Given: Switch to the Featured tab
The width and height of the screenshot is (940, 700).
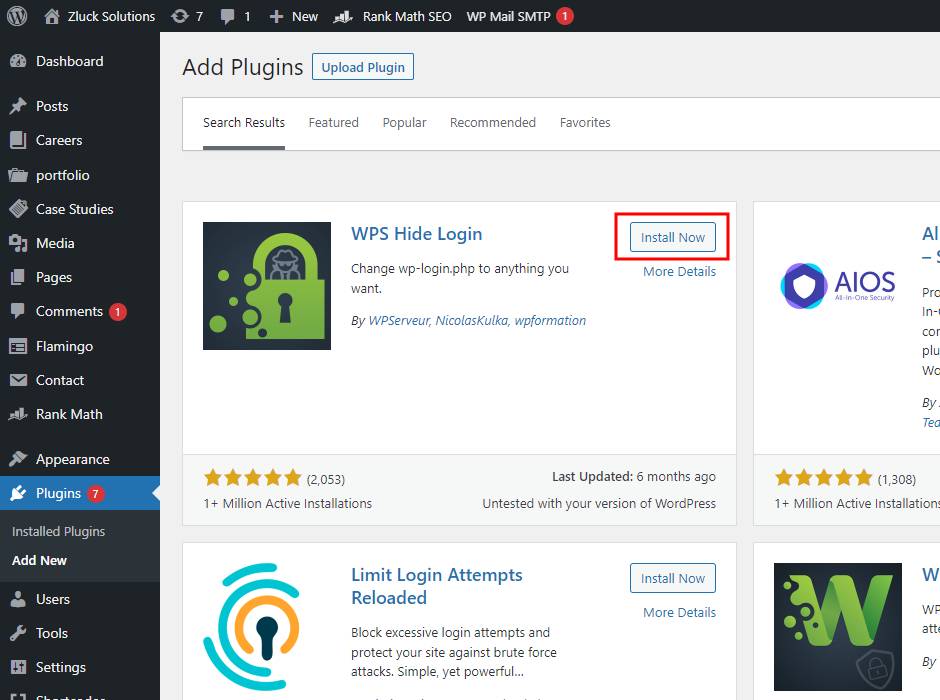Looking at the screenshot, I should [333, 122].
